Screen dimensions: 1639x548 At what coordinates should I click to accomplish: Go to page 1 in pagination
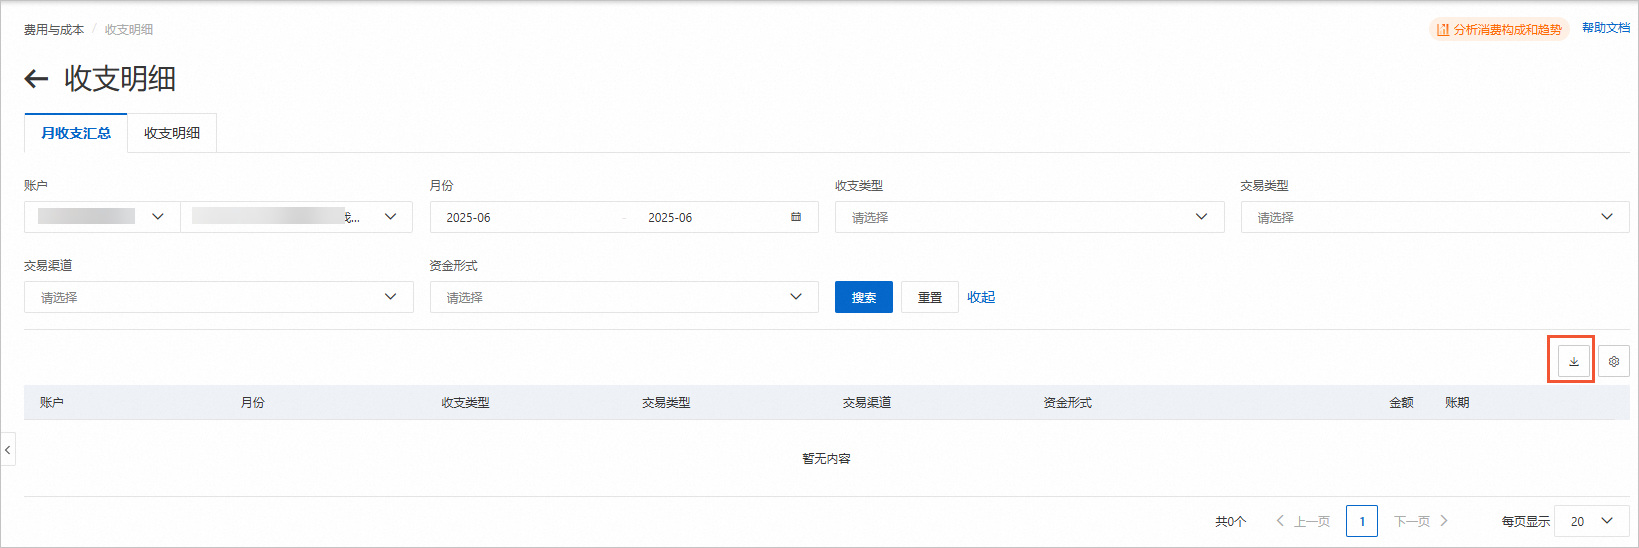[x=1362, y=521]
